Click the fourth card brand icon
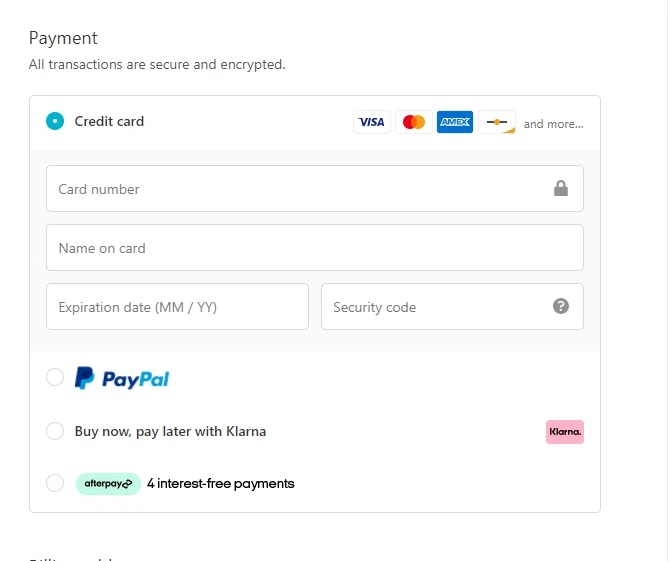This screenshot has width=668, height=561. [497, 122]
